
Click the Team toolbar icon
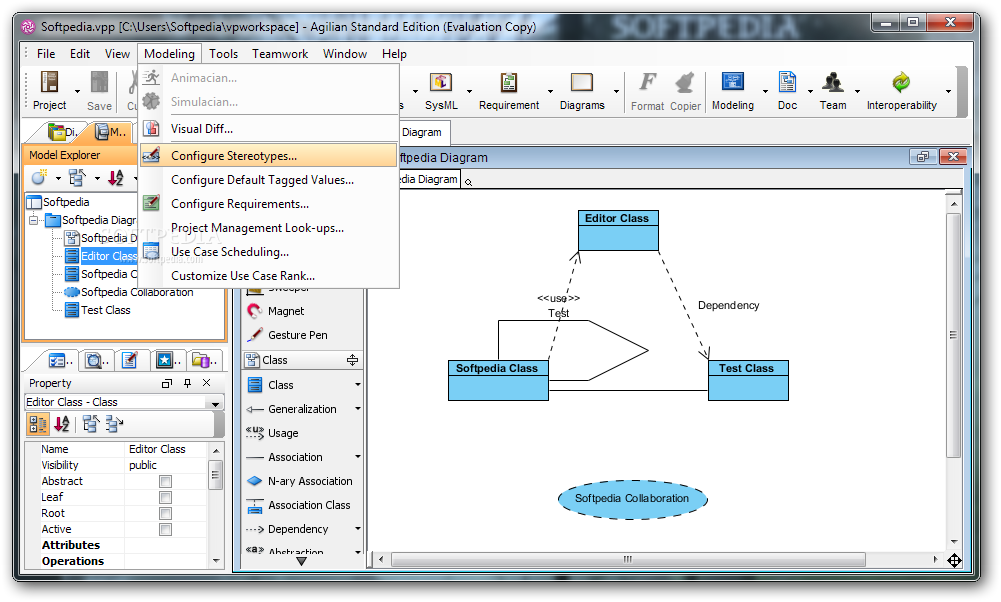click(x=832, y=91)
